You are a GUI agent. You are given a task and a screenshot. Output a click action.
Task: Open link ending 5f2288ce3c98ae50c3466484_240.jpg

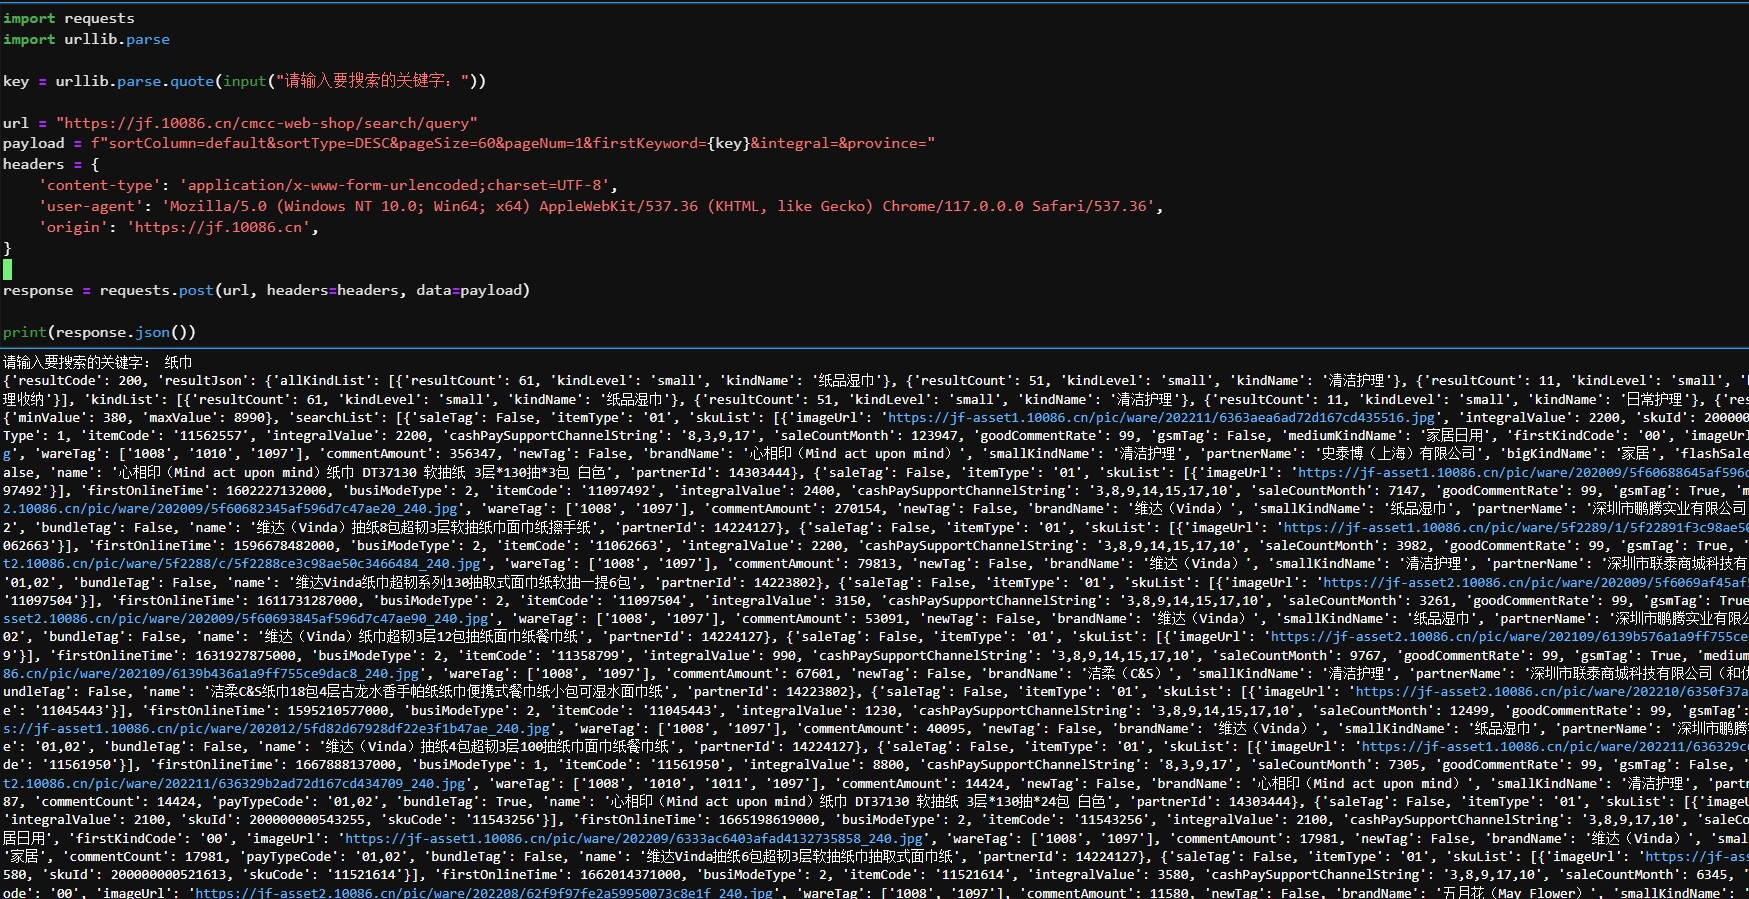point(240,564)
